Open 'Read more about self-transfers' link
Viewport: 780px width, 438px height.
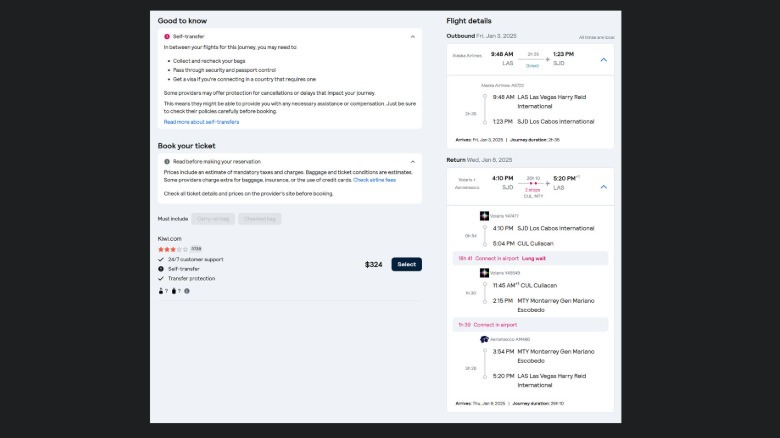[x=201, y=122]
